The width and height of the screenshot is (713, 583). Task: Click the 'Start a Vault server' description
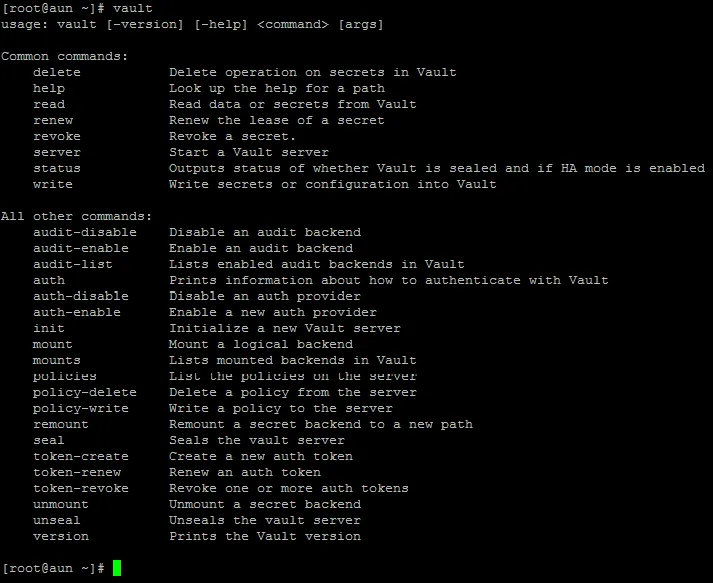pyautogui.click(x=248, y=152)
